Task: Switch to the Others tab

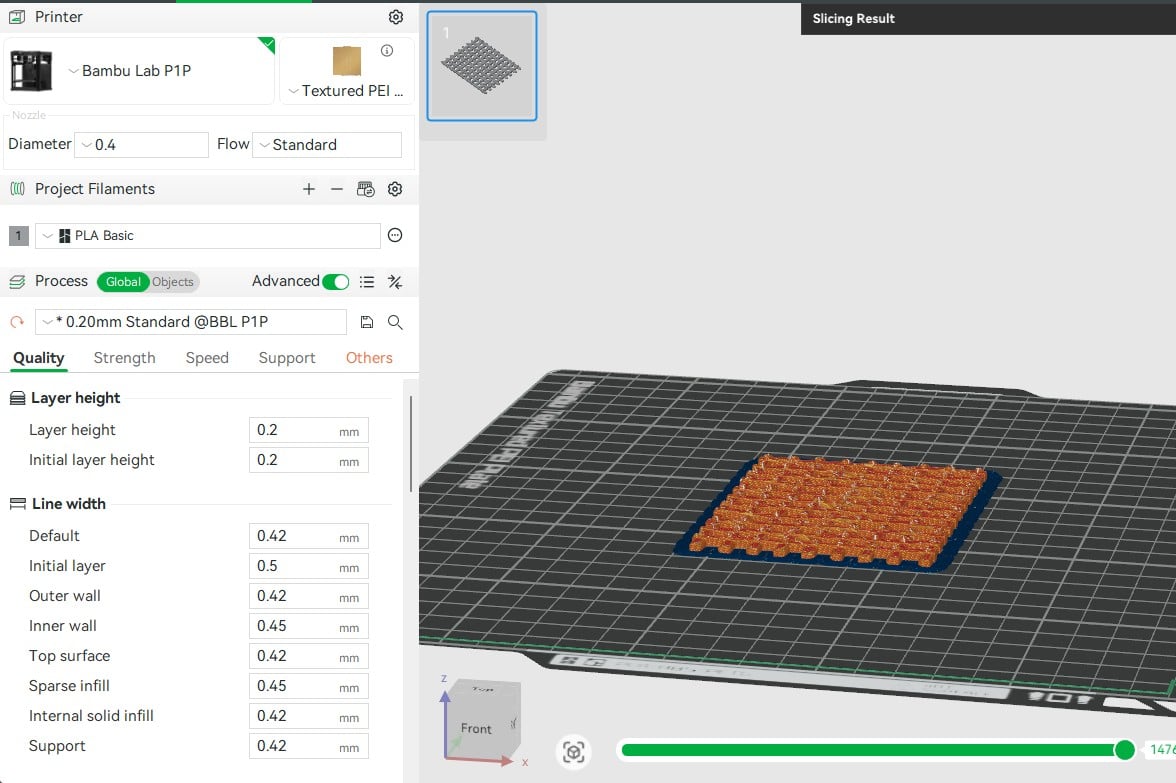Action: pyautogui.click(x=369, y=358)
